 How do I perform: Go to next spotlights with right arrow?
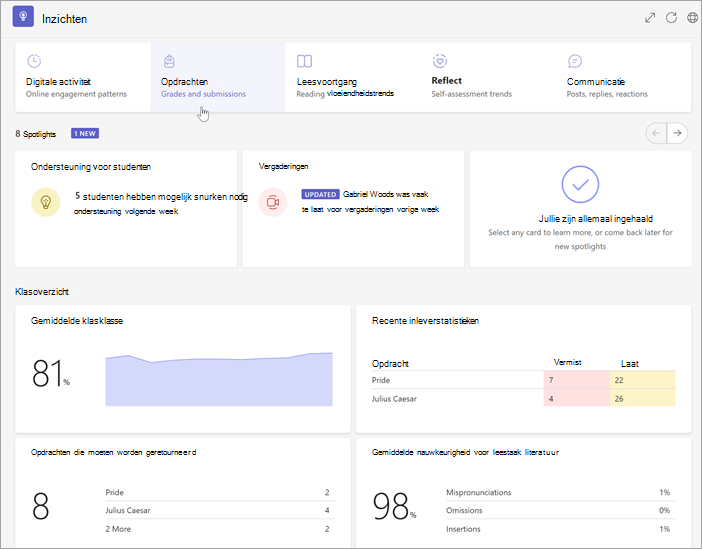(677, 133)
